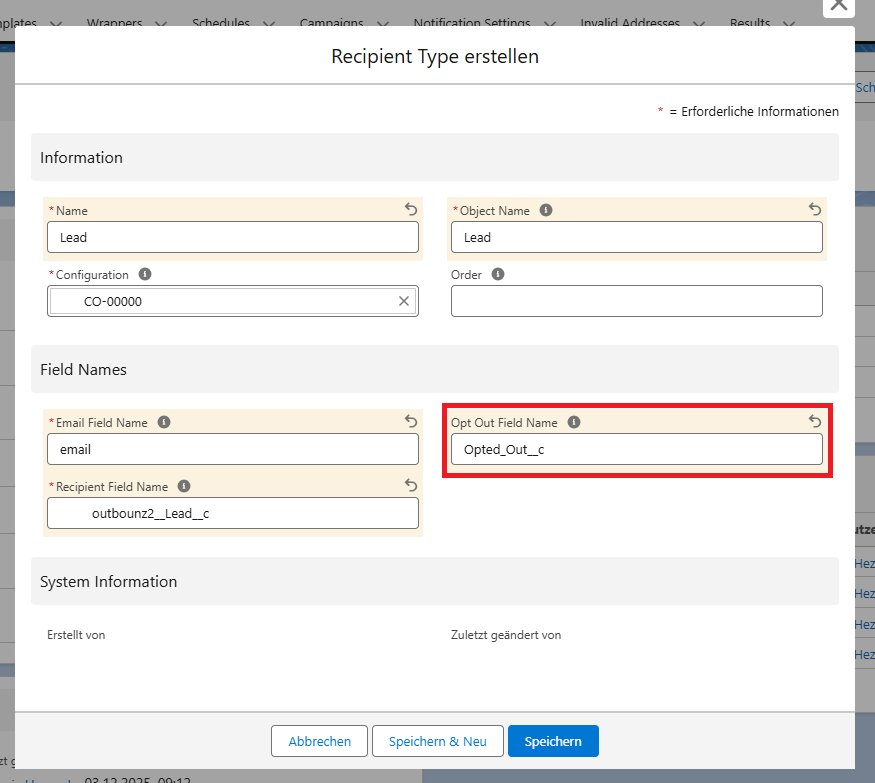This screenshot has height=783, width=875.
Task: Show help info for Order field
Action: pyautogui.click(x=498, y=274)
